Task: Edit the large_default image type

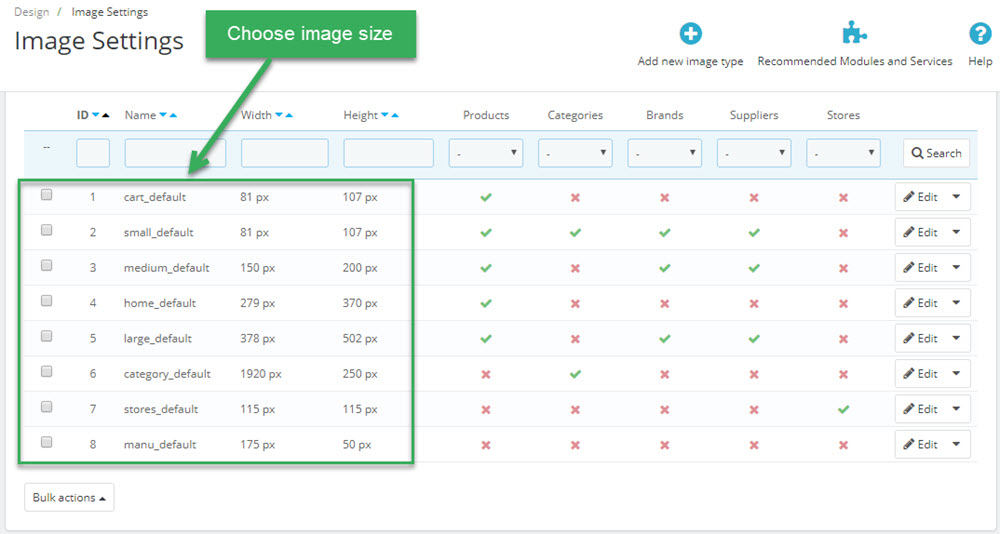Action: point(921,339)
